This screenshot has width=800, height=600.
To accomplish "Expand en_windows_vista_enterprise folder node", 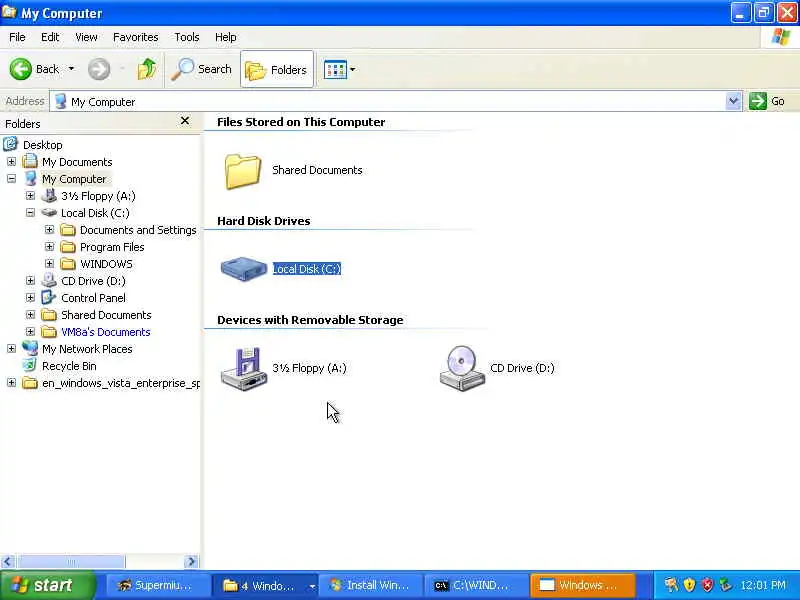I will click(x=11, y=383).
